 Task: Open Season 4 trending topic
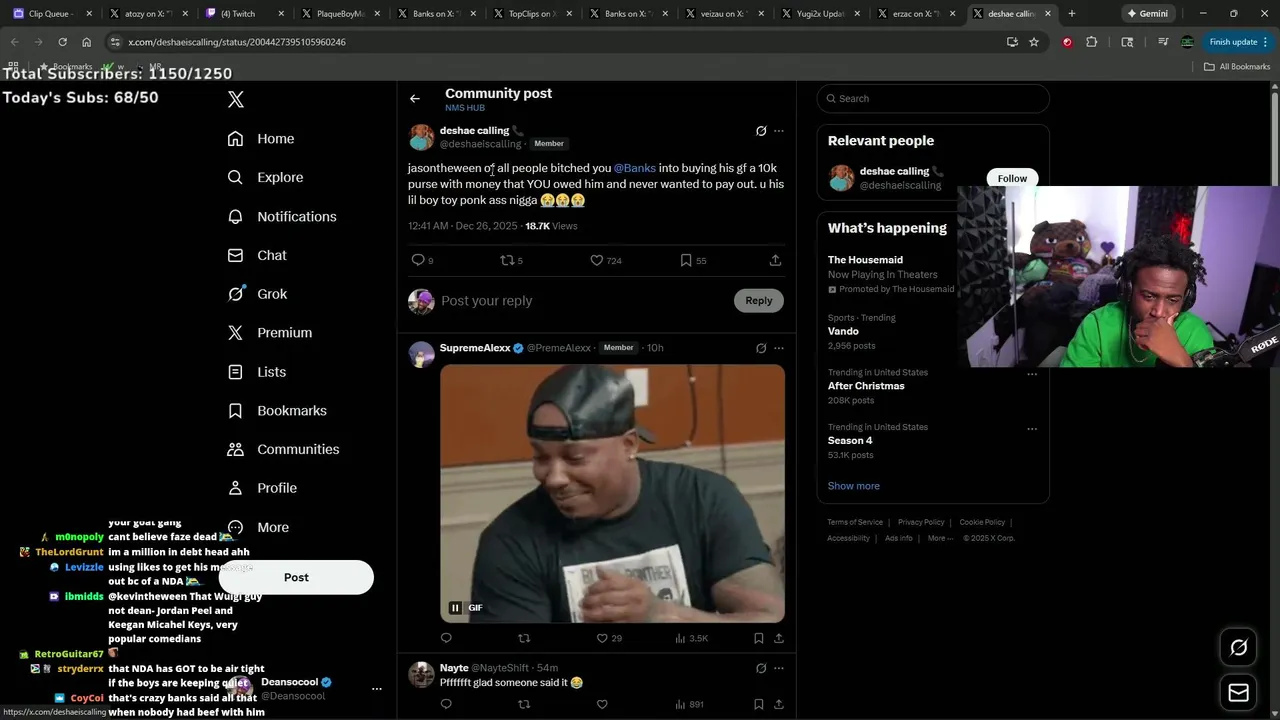(x=850, y=440)
